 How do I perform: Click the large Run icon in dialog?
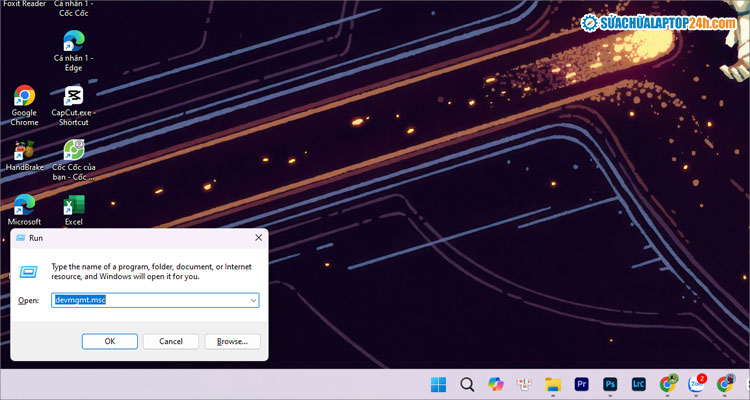(x=28, y=272)
